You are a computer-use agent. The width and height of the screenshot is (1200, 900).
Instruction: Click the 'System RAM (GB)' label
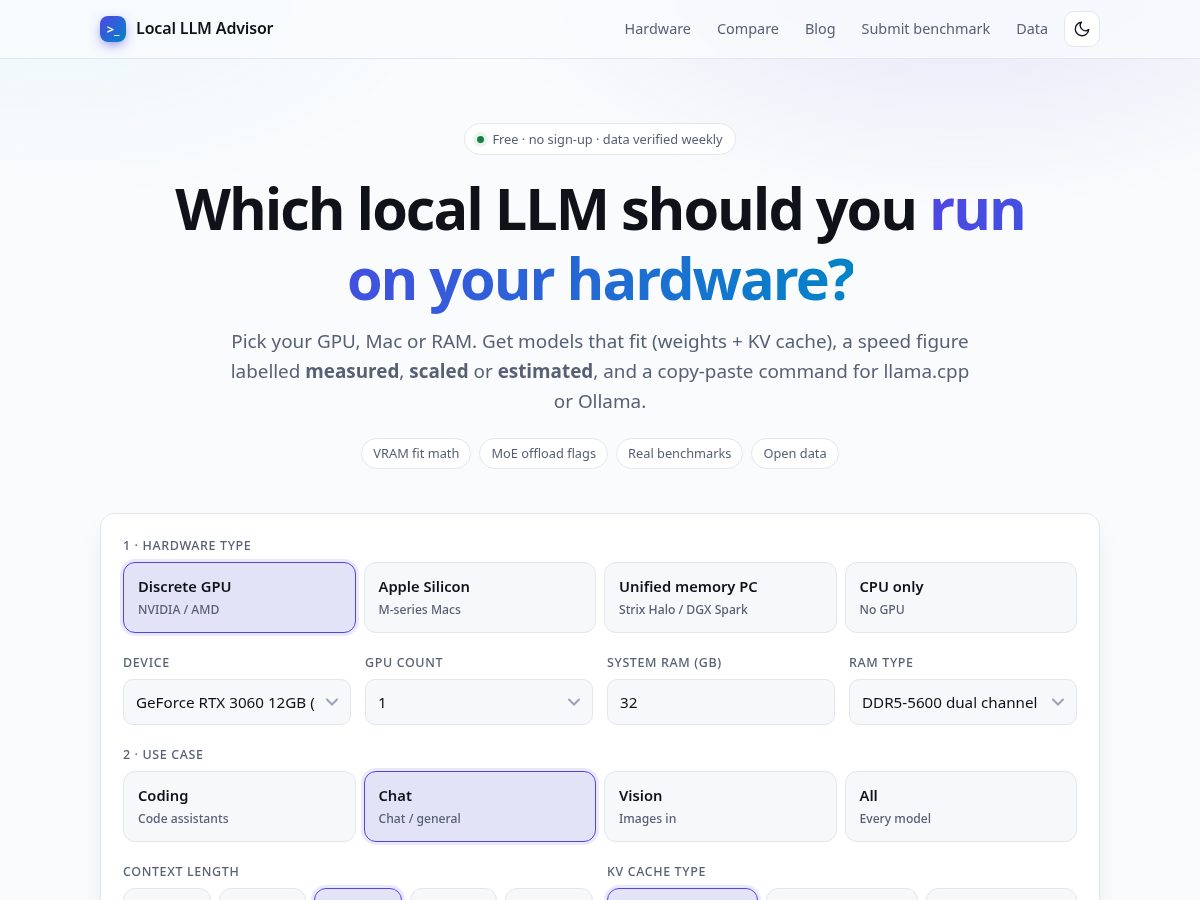point(664,662)
